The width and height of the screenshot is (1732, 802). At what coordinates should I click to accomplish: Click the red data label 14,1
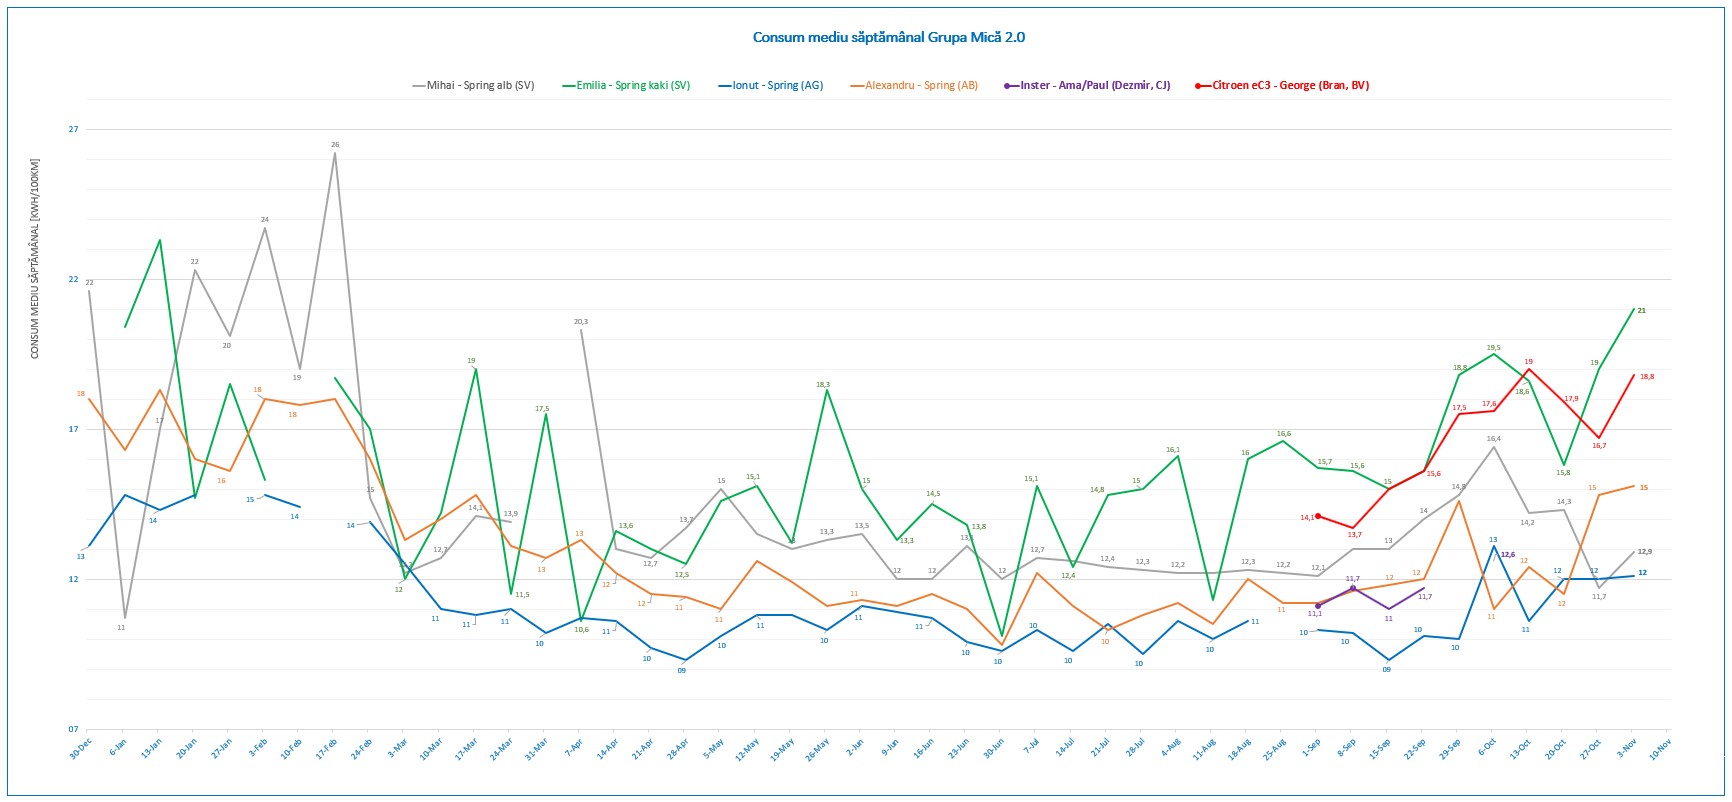click(x=1307, y=518)
